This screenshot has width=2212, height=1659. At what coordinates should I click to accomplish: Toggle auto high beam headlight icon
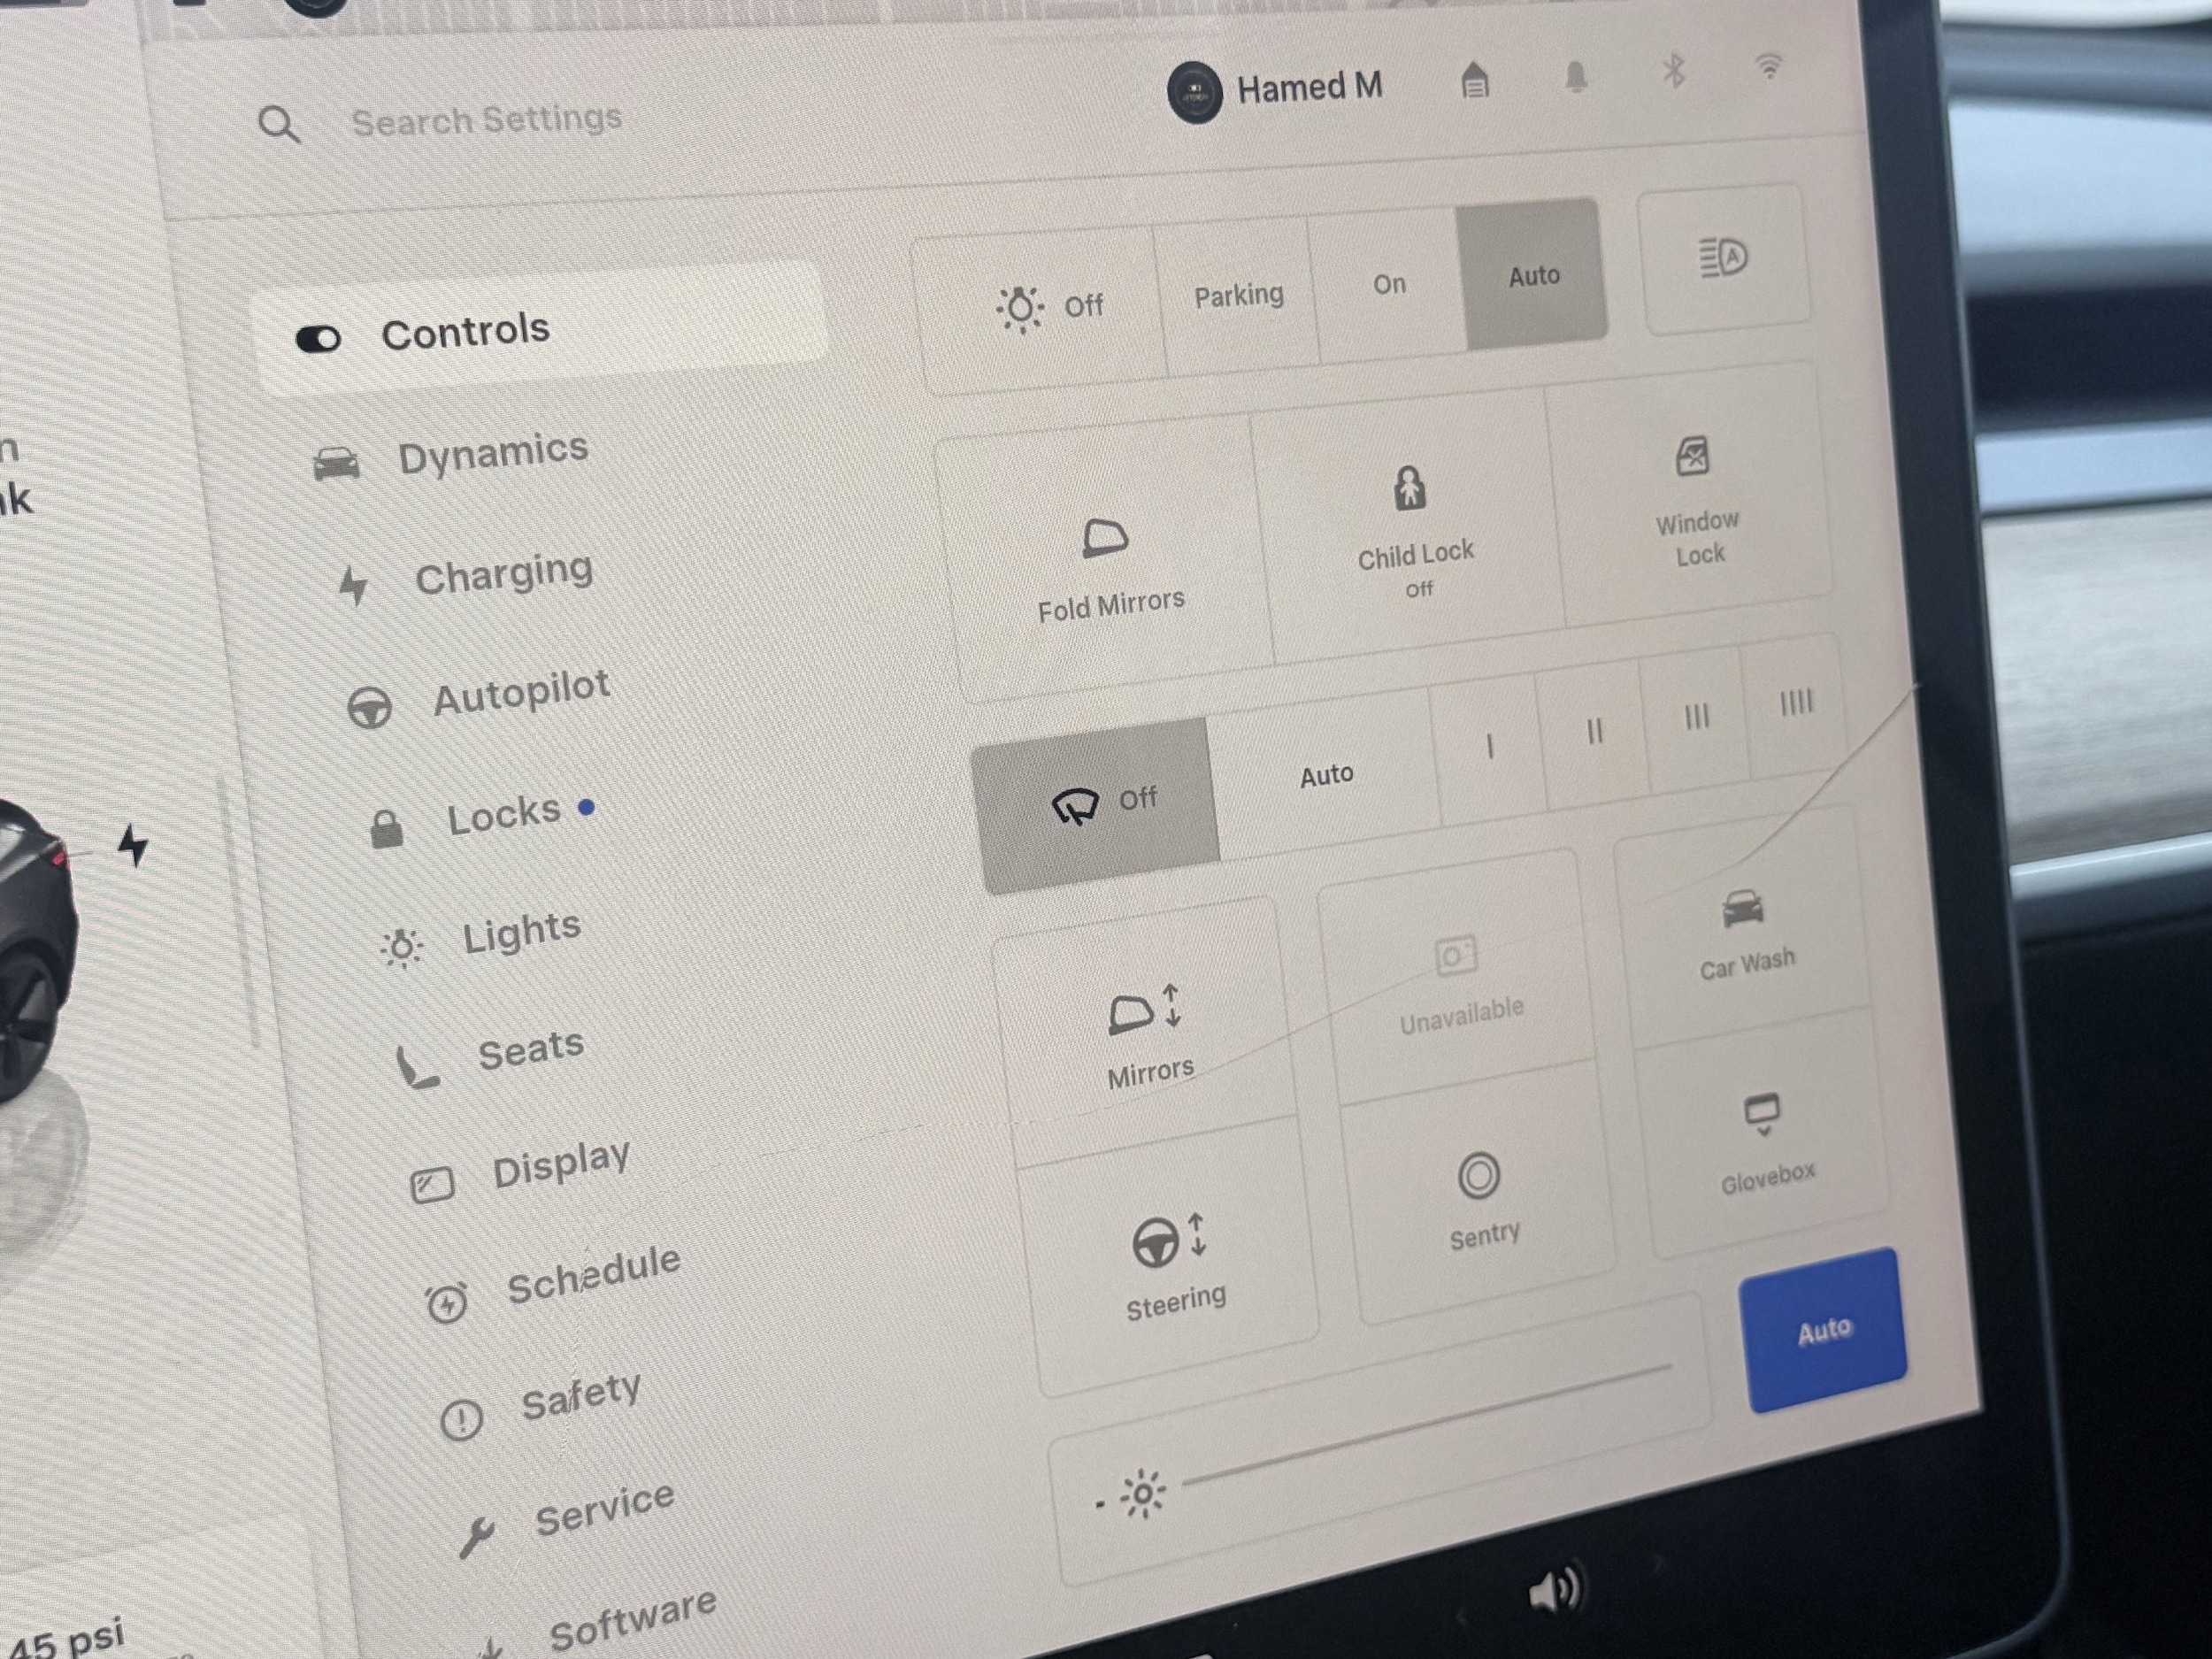click(1723, 258)
